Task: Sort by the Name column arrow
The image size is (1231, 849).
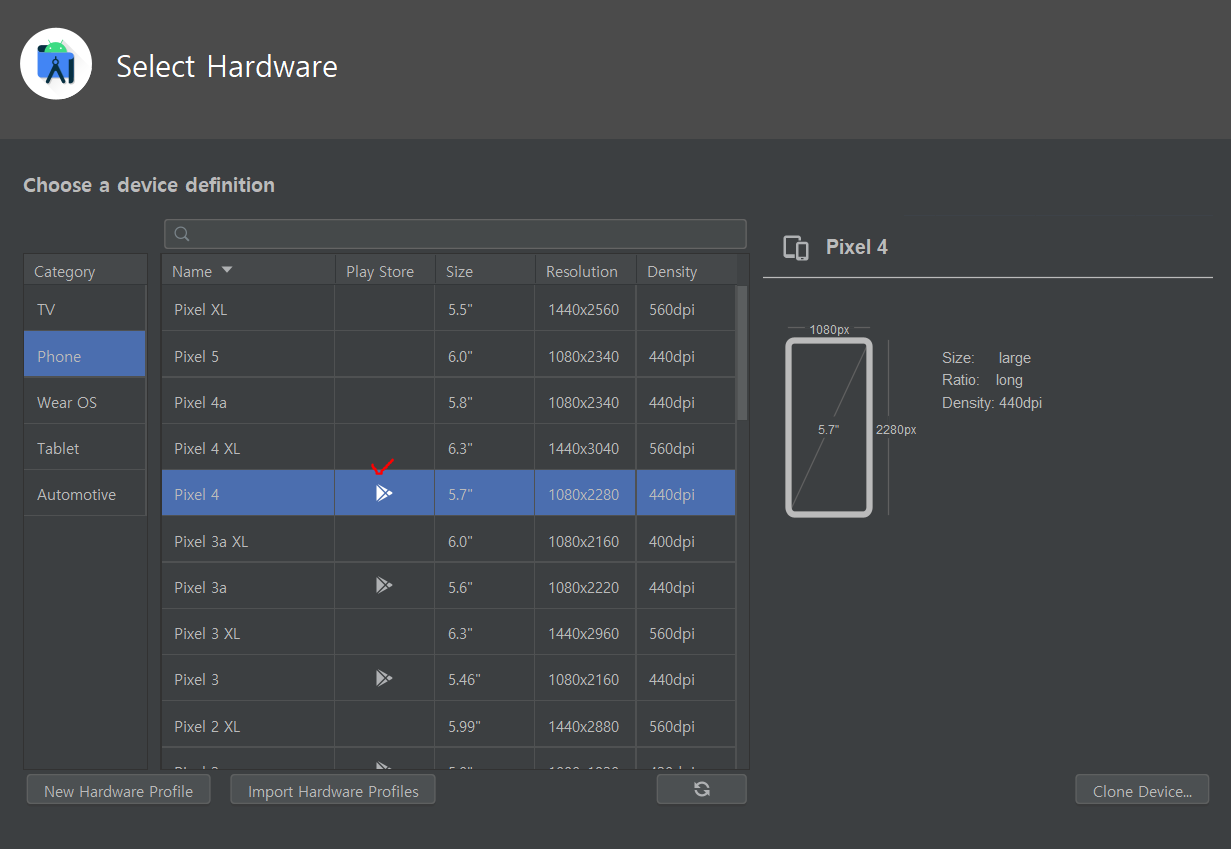Action: [x=227, y=270]
